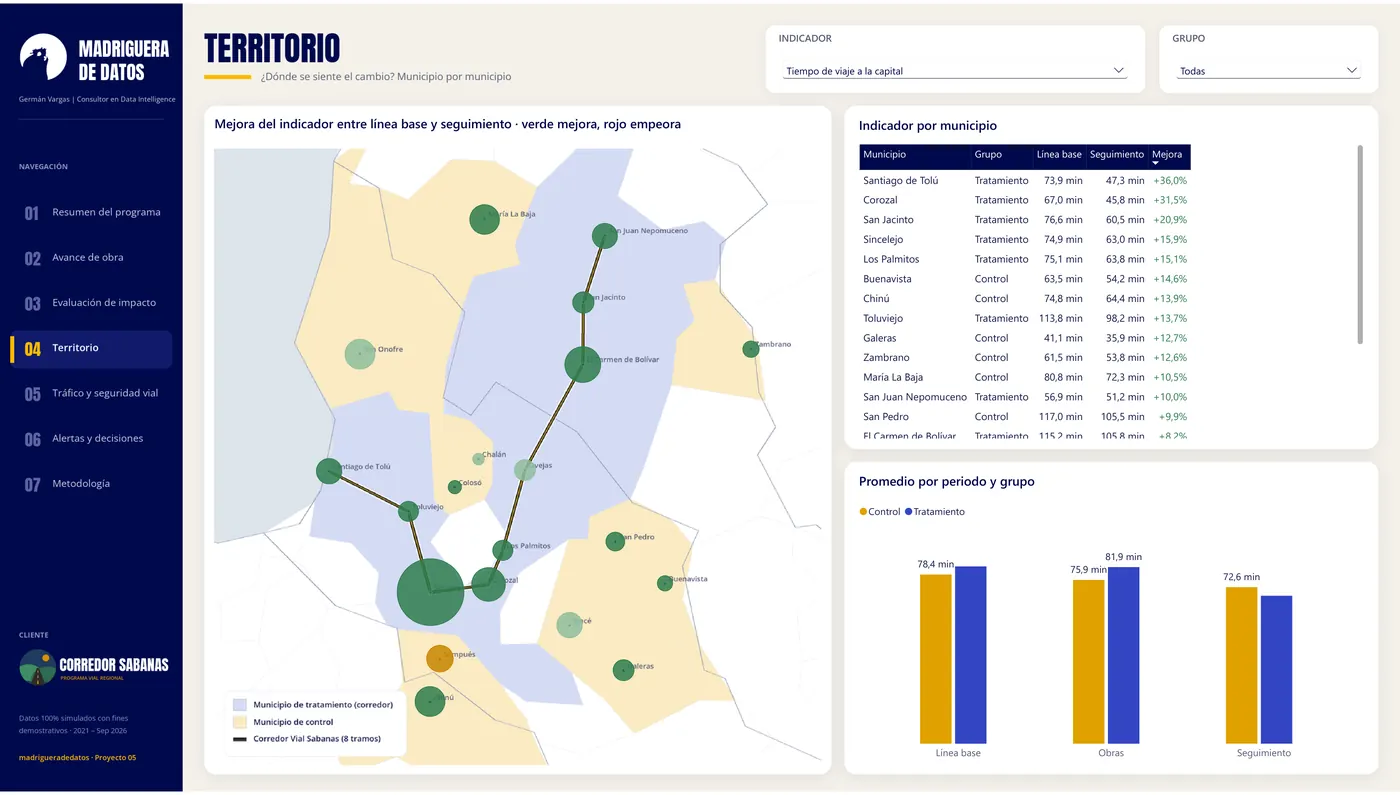Go to Resumen del programa page
The image size is (1400, 795).
[91, 212]
